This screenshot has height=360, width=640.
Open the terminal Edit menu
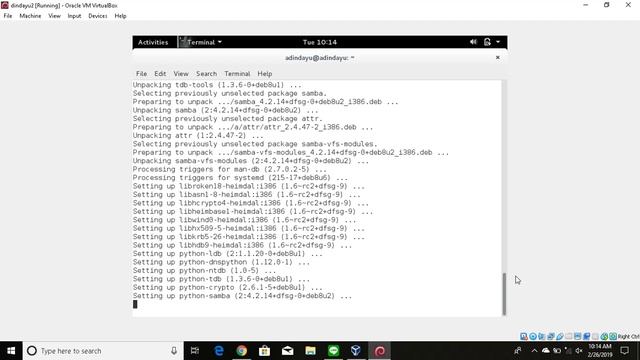point(160,73)
